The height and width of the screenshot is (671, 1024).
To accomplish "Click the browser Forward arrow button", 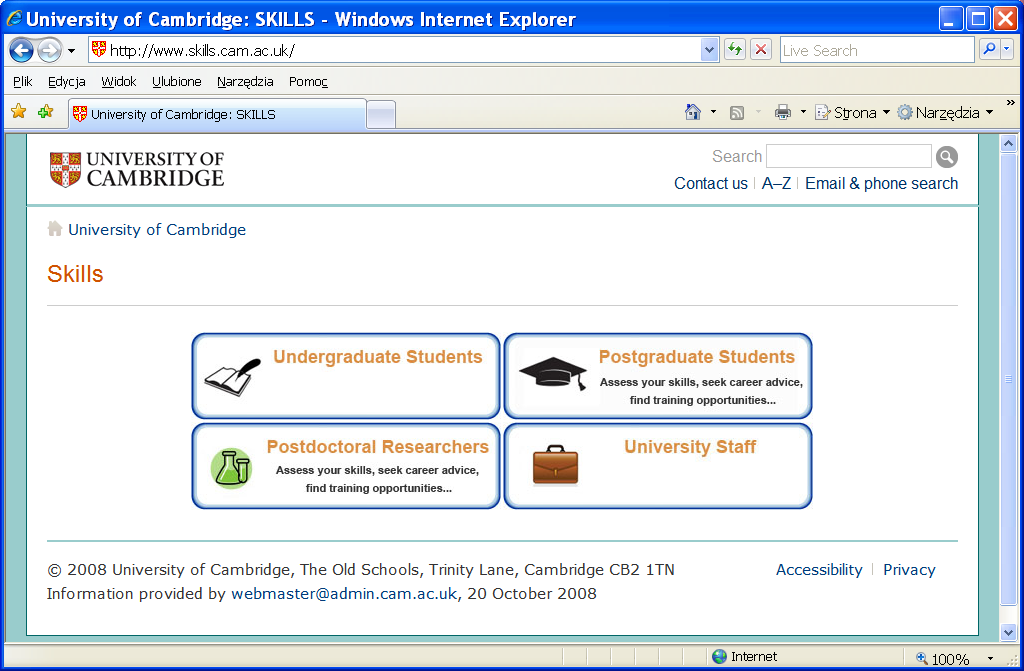I will [50, 50].
